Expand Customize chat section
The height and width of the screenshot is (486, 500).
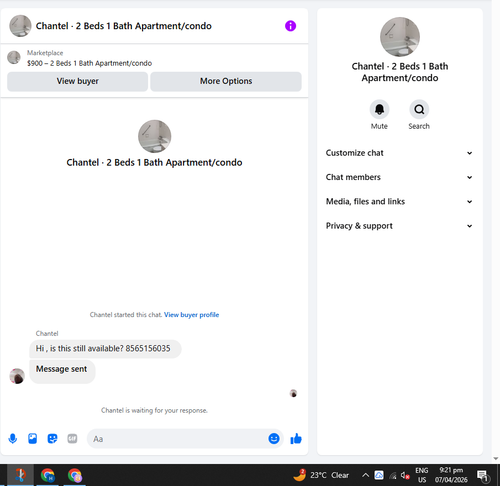pos(399,153)
